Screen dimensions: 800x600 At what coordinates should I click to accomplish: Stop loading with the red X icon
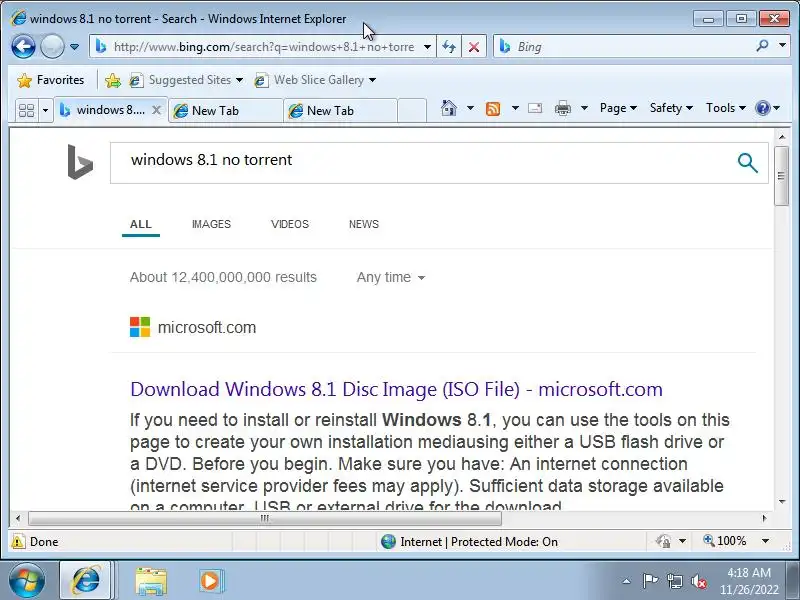(x=474, y=47)
